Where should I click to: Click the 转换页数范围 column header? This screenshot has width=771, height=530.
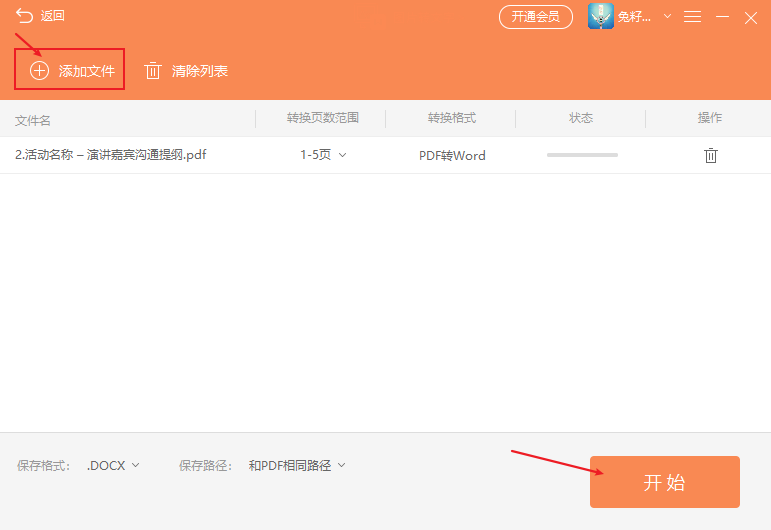[323, 118]
